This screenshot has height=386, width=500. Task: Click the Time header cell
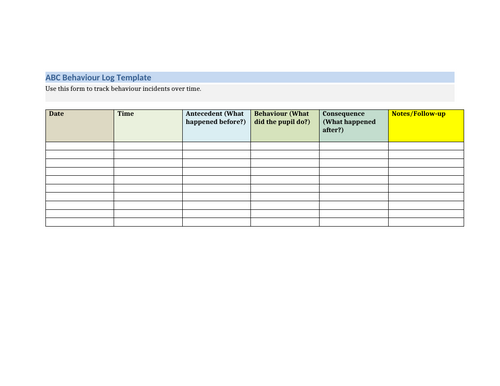pos(148,126)
